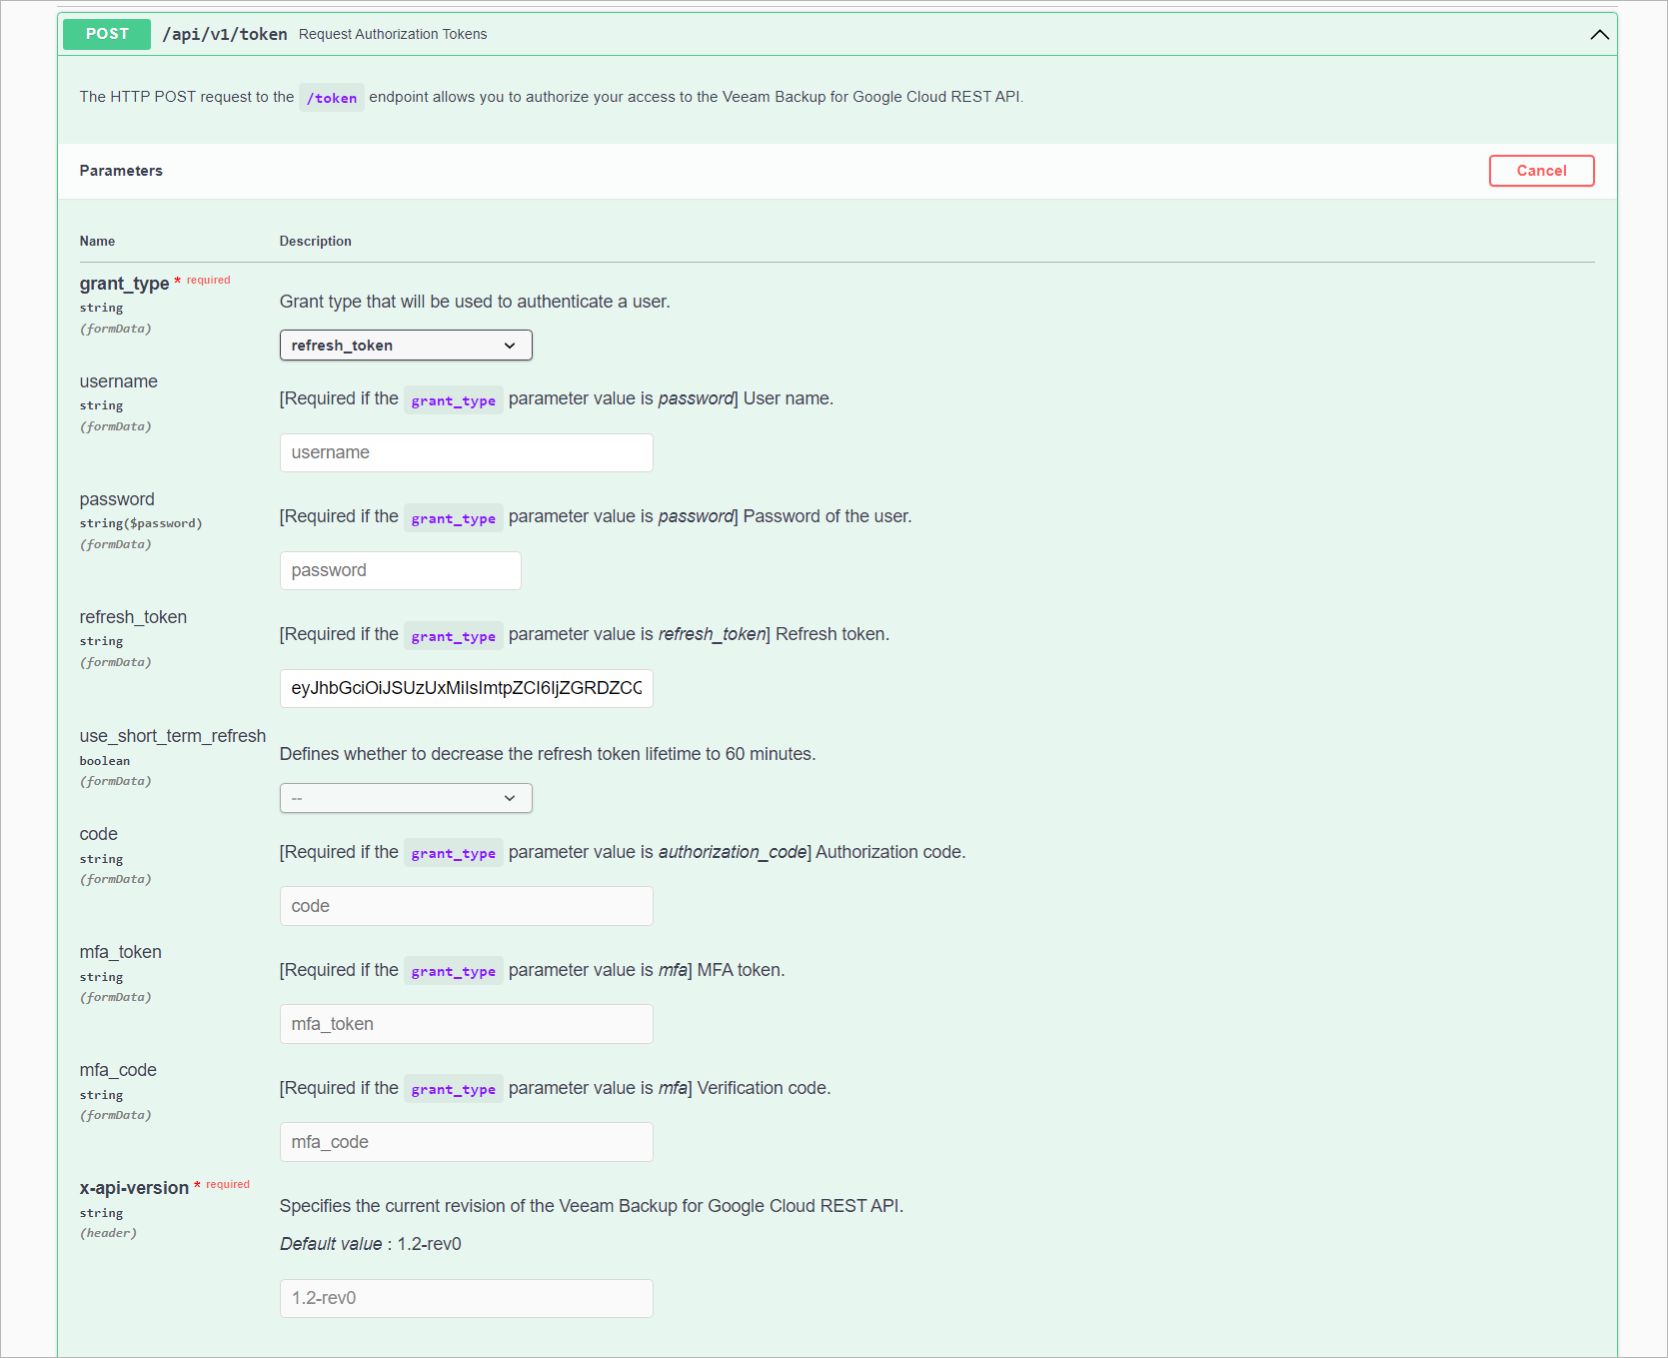Click the /token code tag in description
The image size is (1668, 1358).
(331, 98)
